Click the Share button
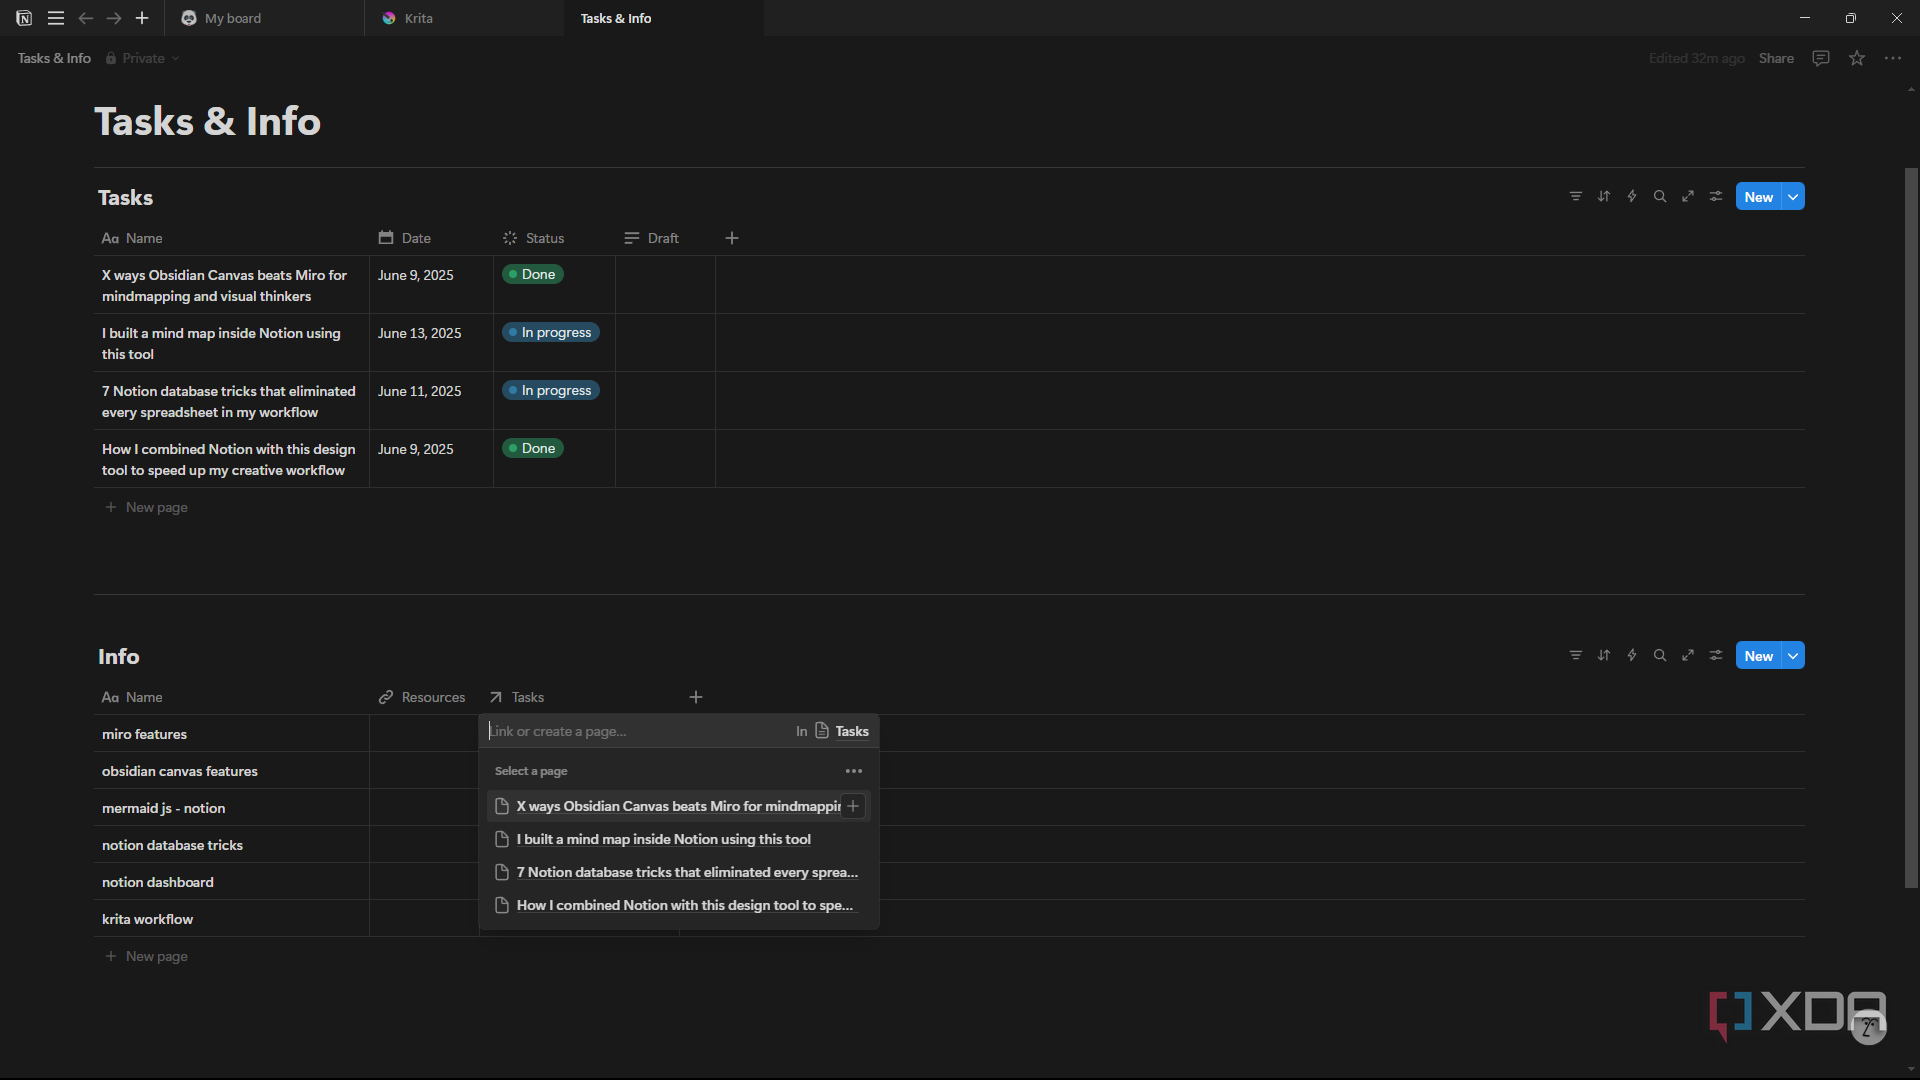 (x=1776, y=58)
